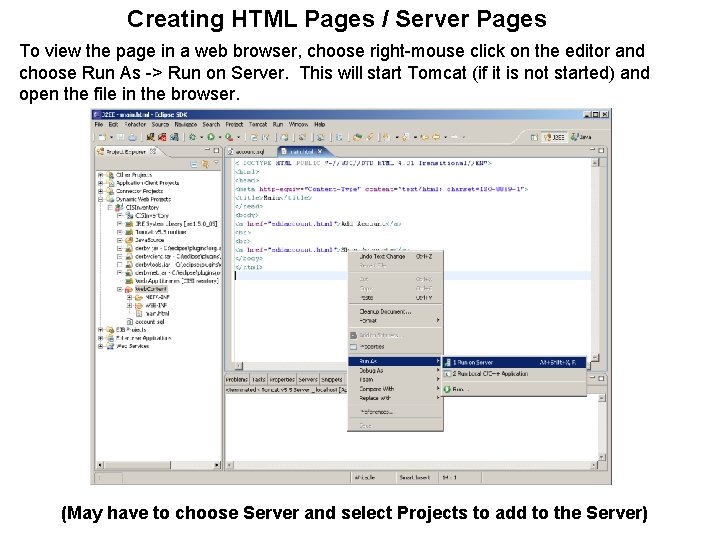Open the Snippets tab

tap(332, 380)
